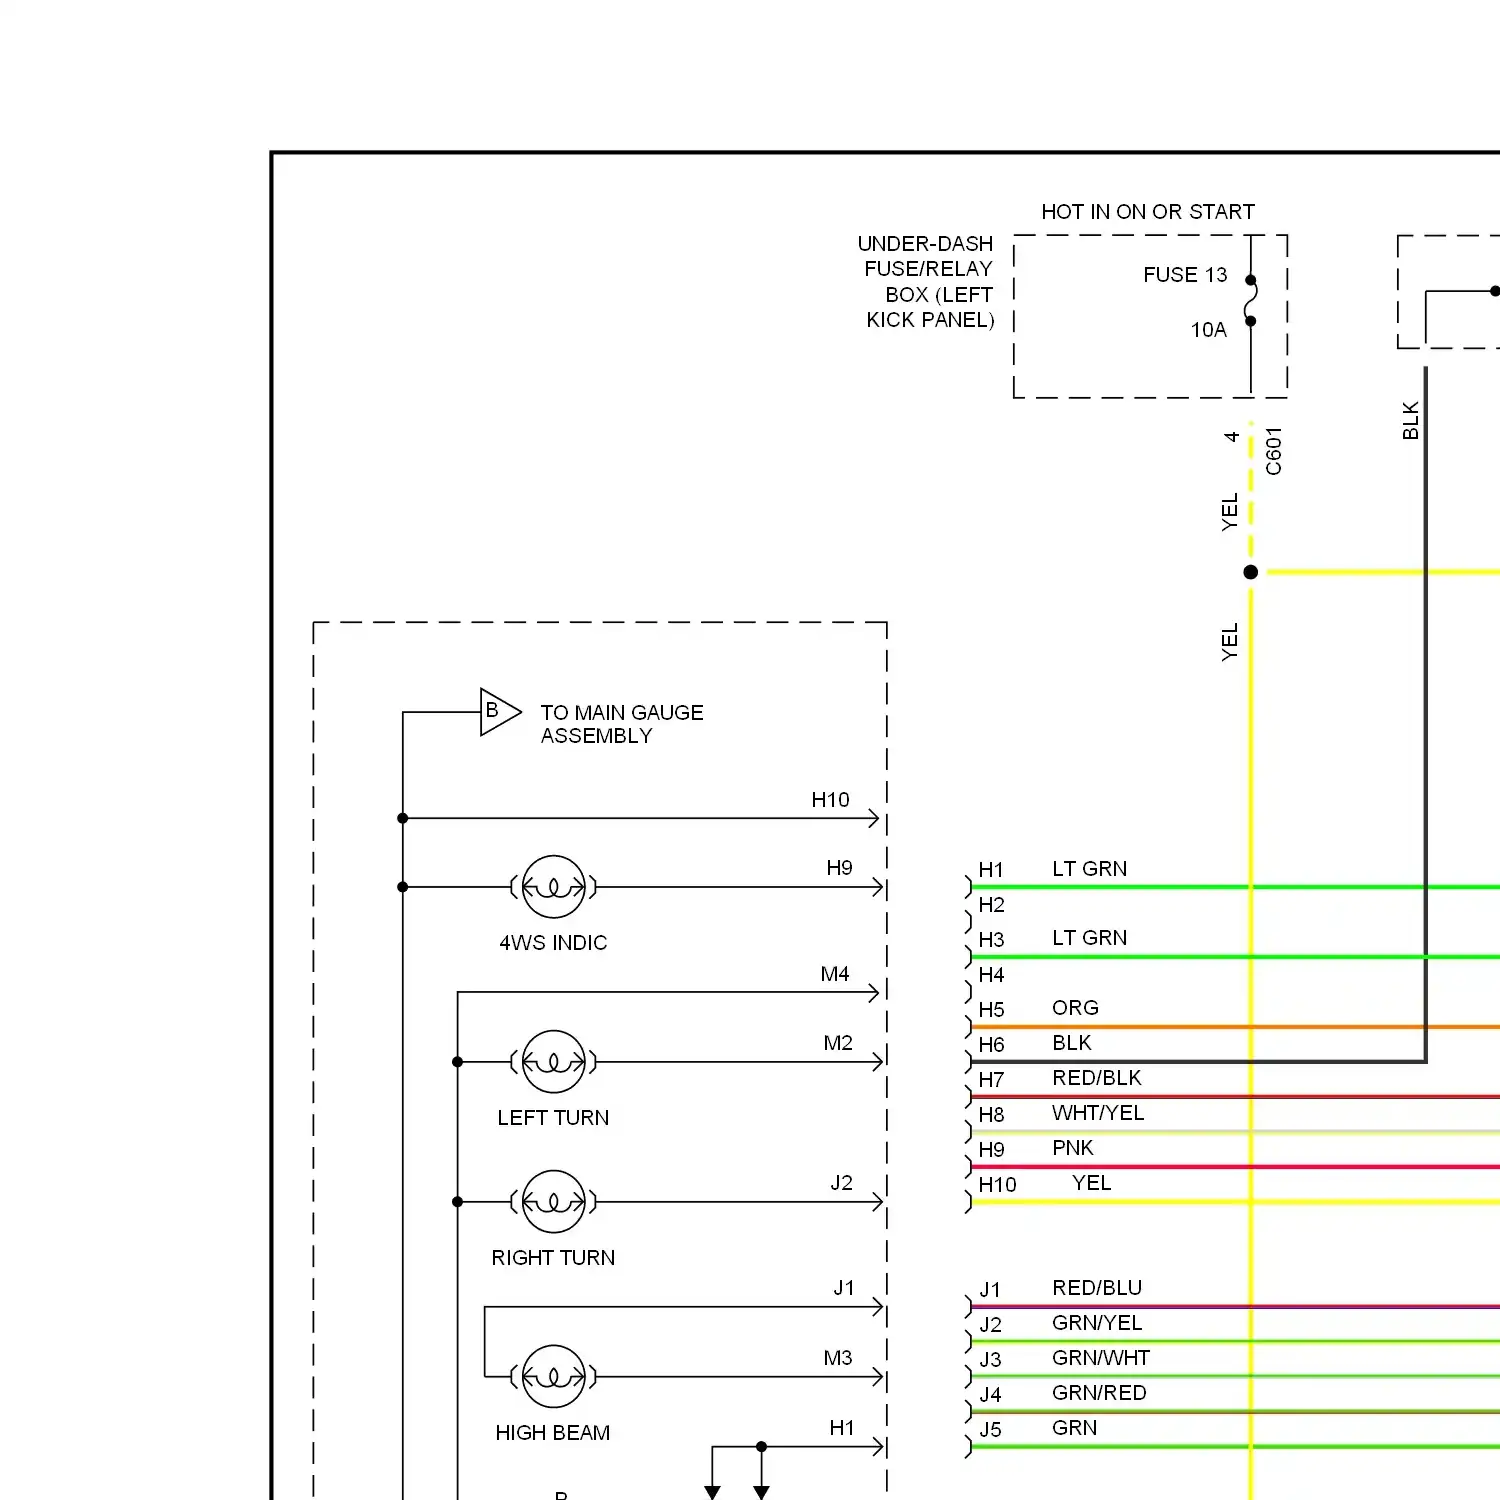Click the HIGH BEAM caption
The height and width of the screenshot is (1500, 1500).
tap(553, 1433)
